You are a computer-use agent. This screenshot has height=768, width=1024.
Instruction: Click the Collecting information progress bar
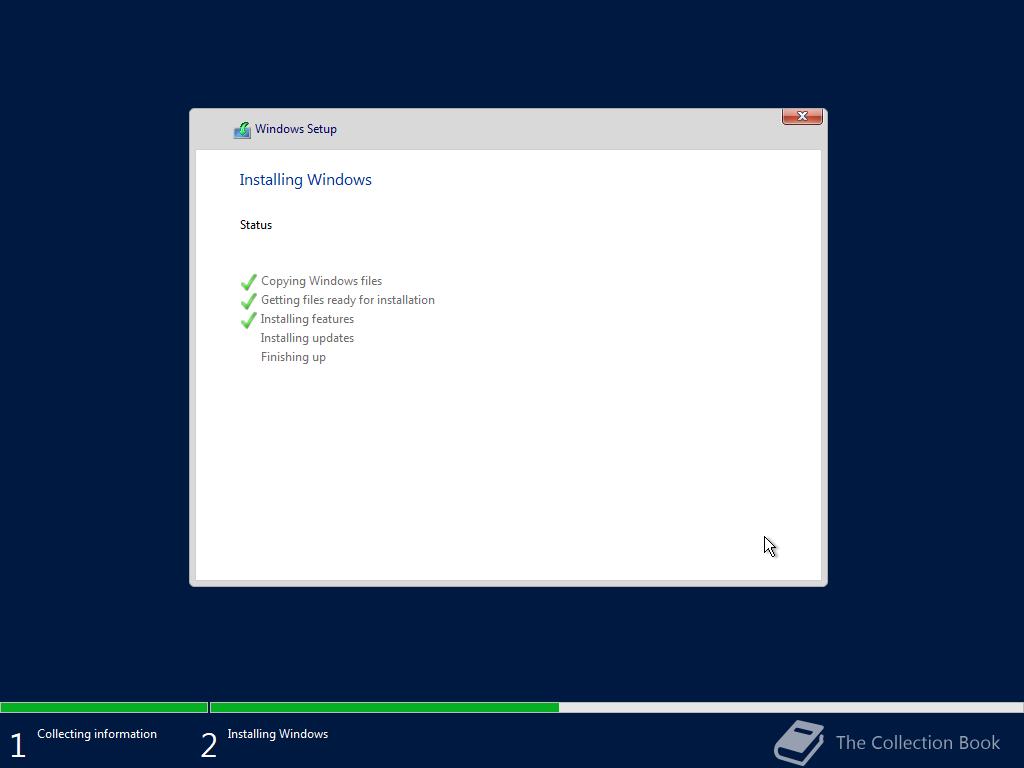pyautogui.click(x=104, y=707)
